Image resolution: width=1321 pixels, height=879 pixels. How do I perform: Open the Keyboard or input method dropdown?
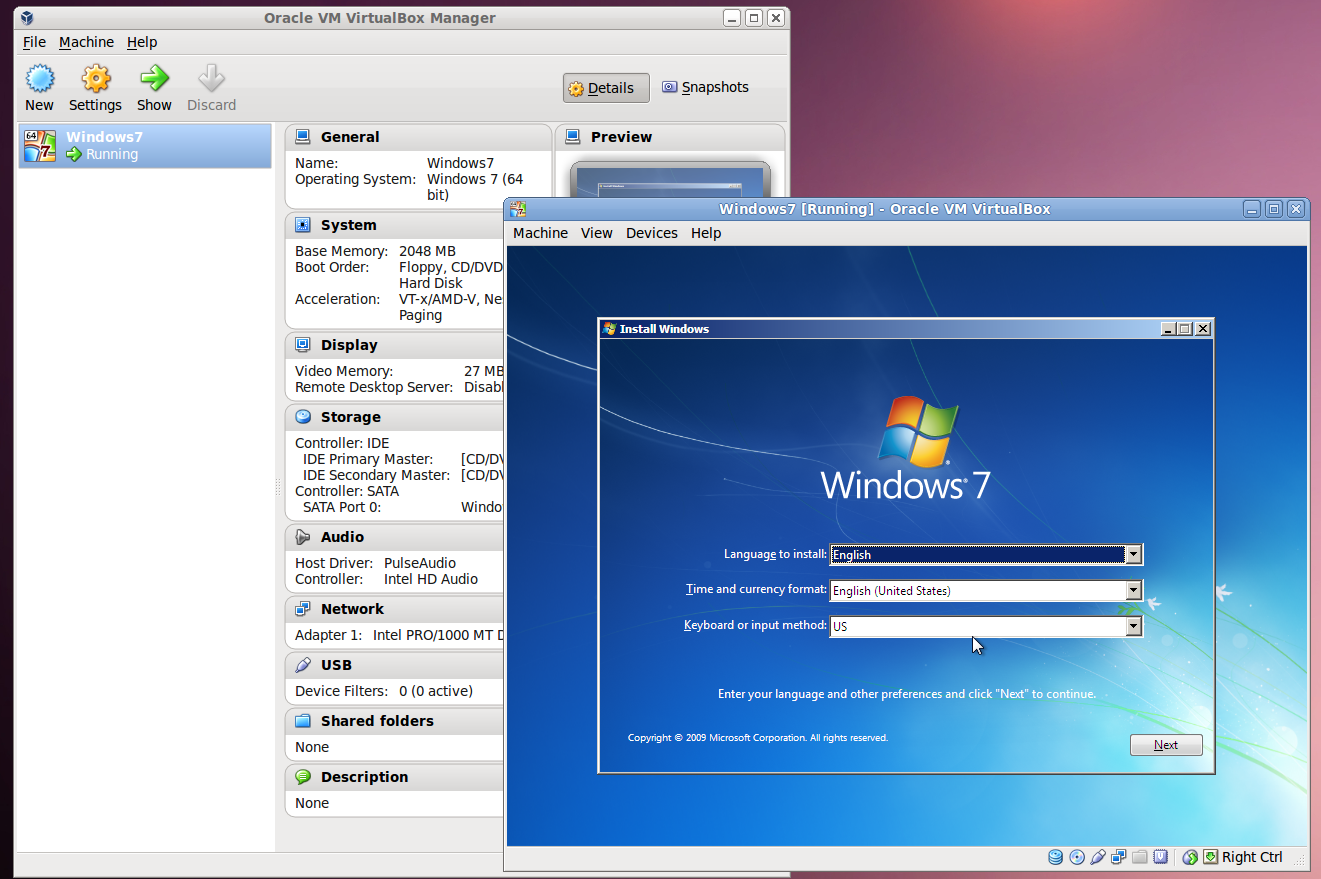1133,627
